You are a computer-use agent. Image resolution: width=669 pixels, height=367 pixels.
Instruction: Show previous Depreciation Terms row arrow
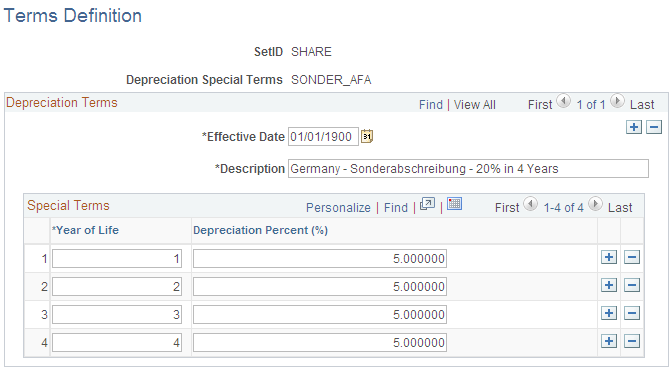coord(564,101)
